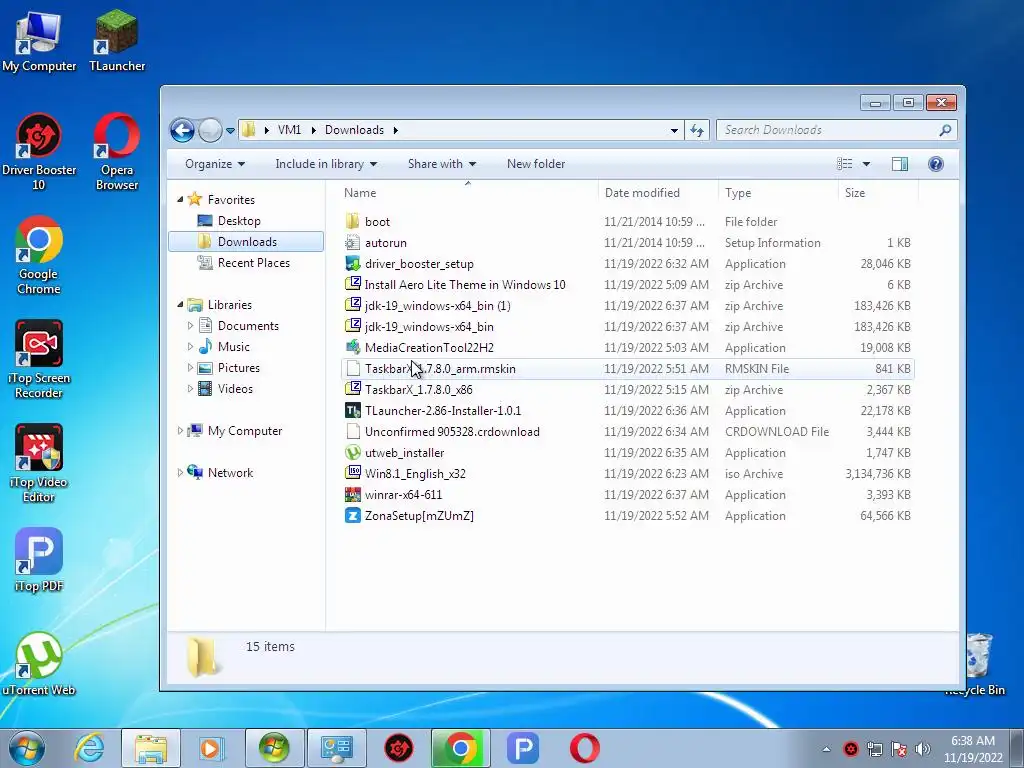Open Internet Explorer from the taskbar
The image size is (1024, 768).
point(89,748)
